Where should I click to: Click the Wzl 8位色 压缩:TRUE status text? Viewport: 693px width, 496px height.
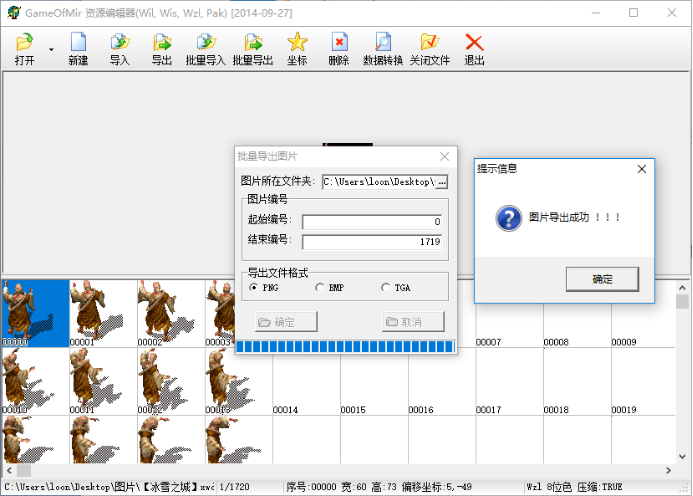pyautogui.click(x=574, y=487)
